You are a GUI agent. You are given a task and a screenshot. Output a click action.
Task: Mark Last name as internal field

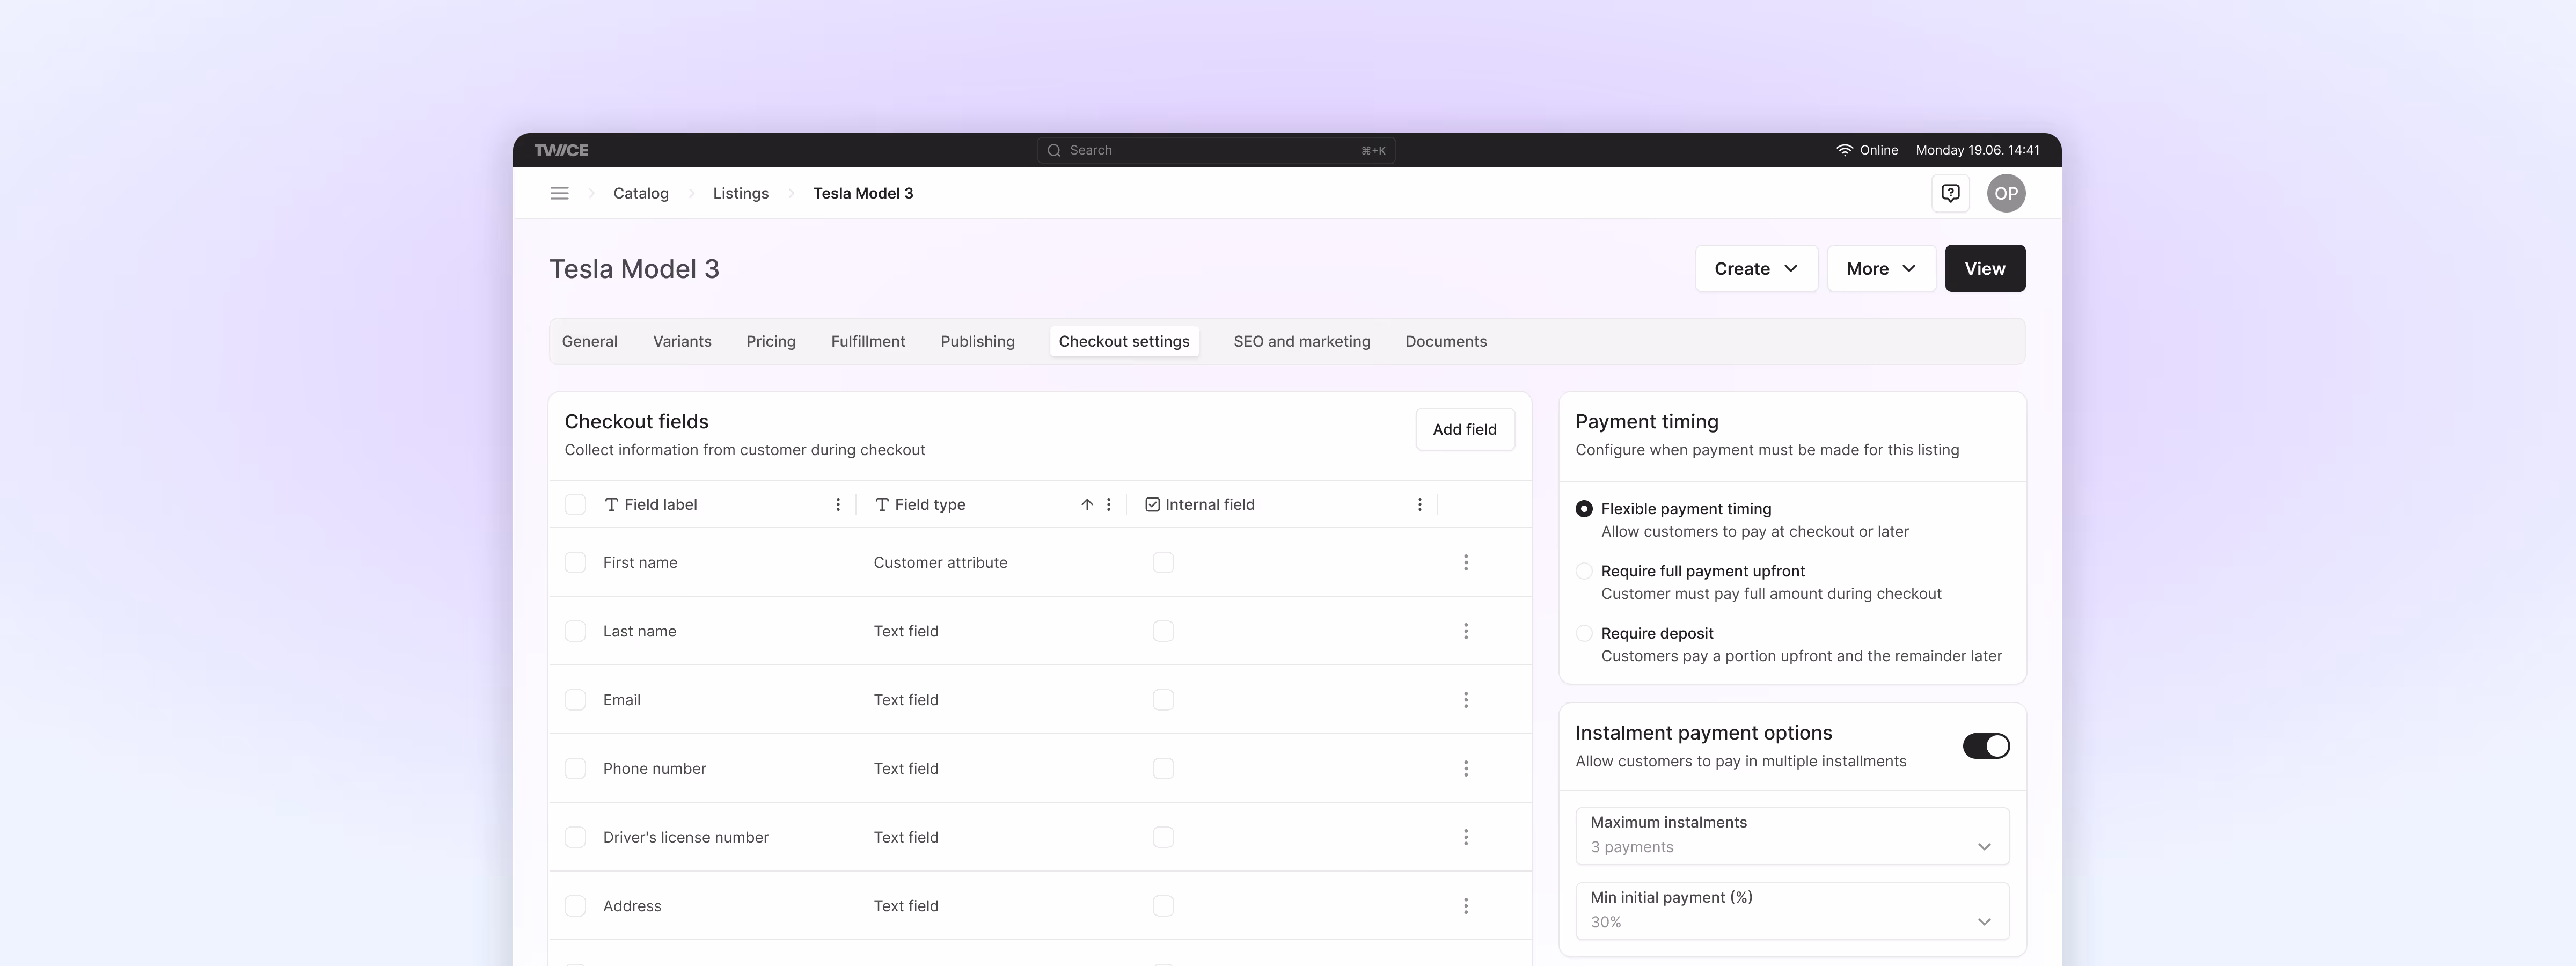coord(1163,631)
